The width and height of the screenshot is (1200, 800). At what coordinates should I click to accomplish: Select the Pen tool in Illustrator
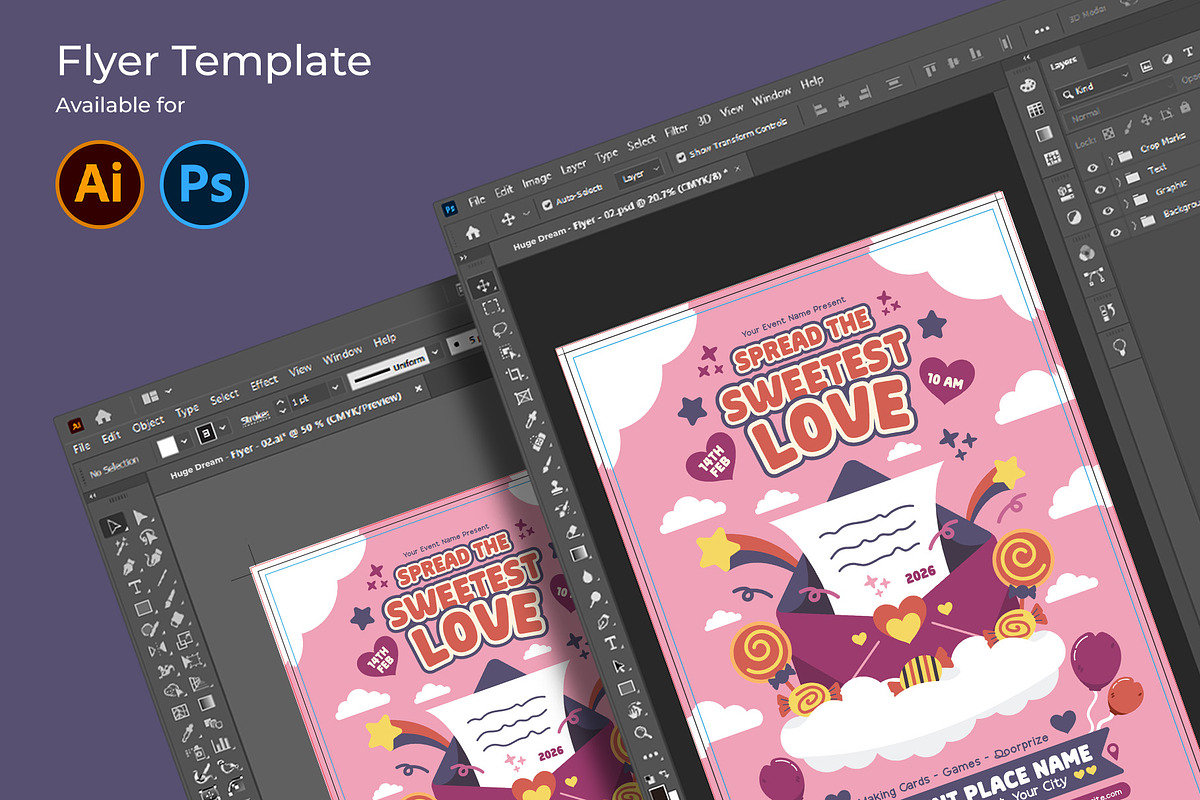click(x=129, y=566)
